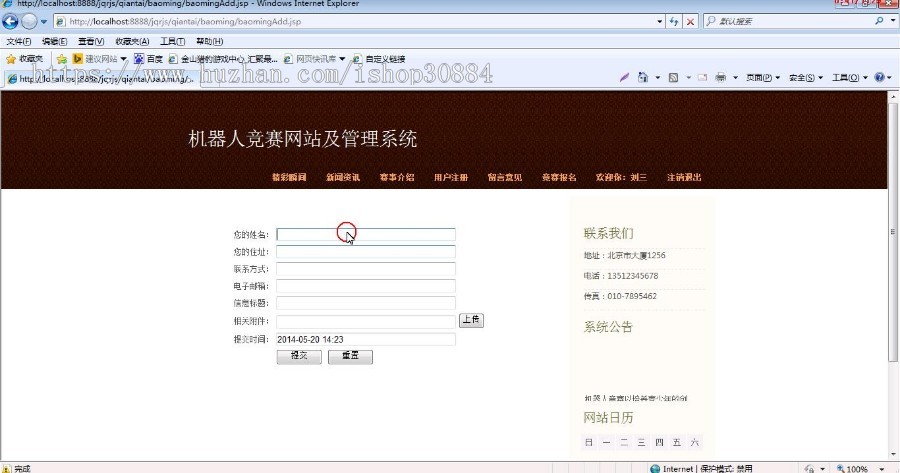
Task: Open the 竞赛报名 navigation link
Action: coord(558,177)
